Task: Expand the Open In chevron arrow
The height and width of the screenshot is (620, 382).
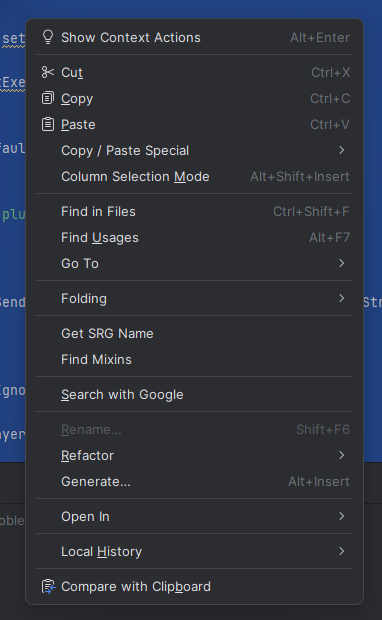Action: [x=342, y=516]
